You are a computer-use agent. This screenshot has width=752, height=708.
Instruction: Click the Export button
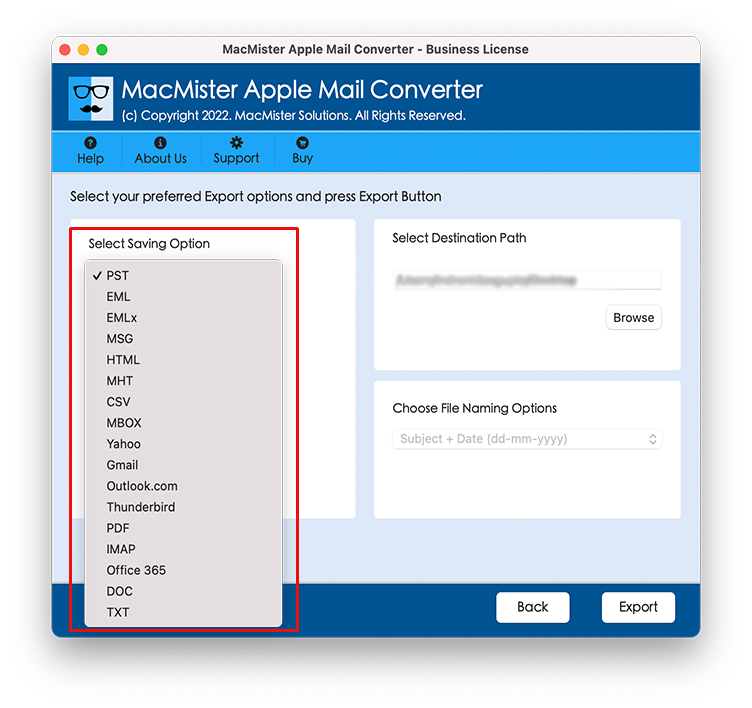[x=638, y=607]
